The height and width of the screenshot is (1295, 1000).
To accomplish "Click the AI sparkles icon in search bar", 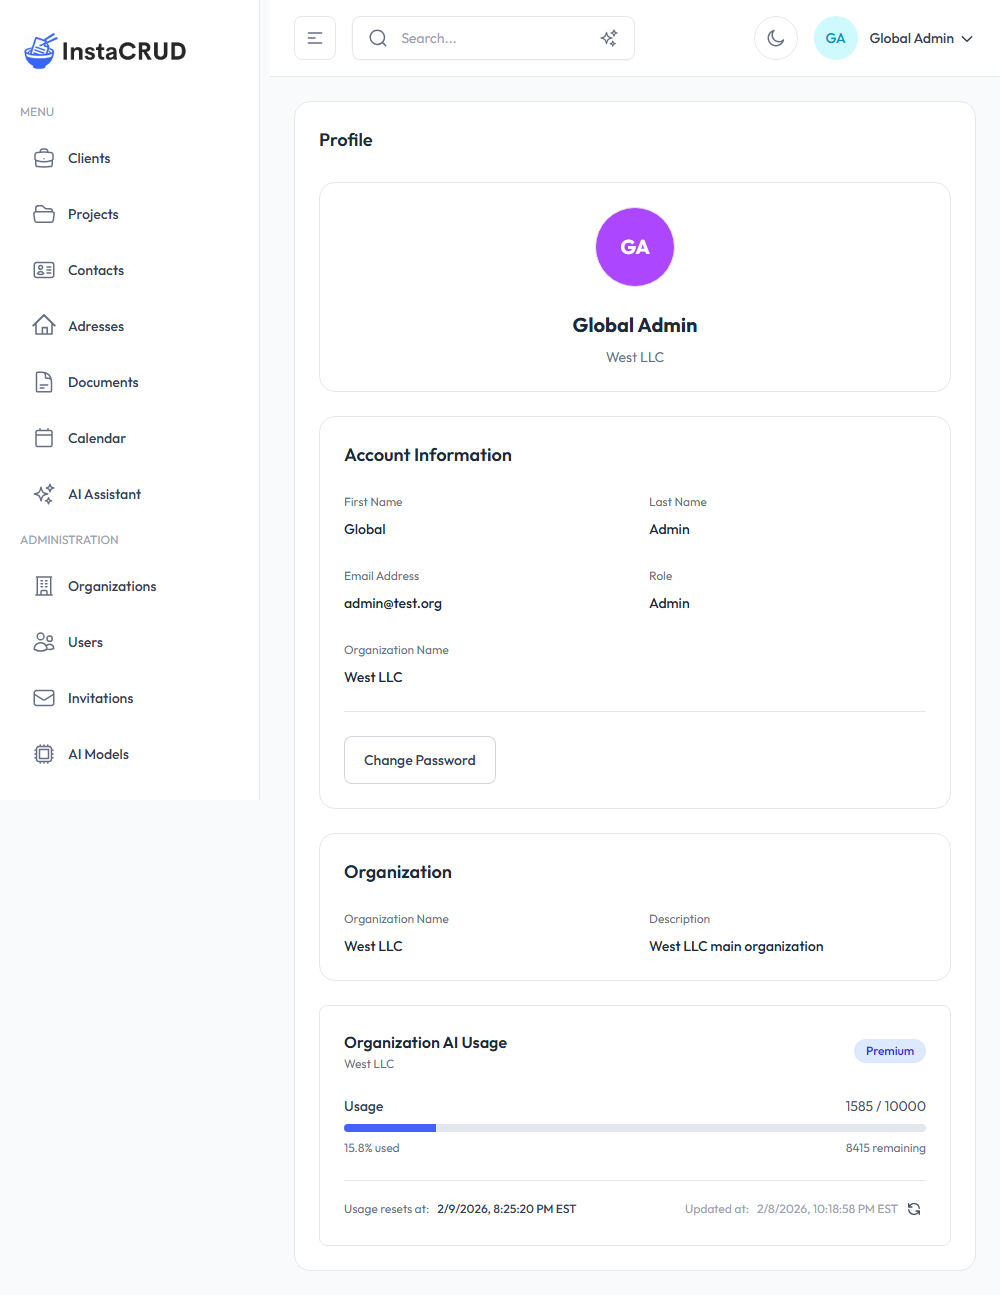I will [609, 38].
